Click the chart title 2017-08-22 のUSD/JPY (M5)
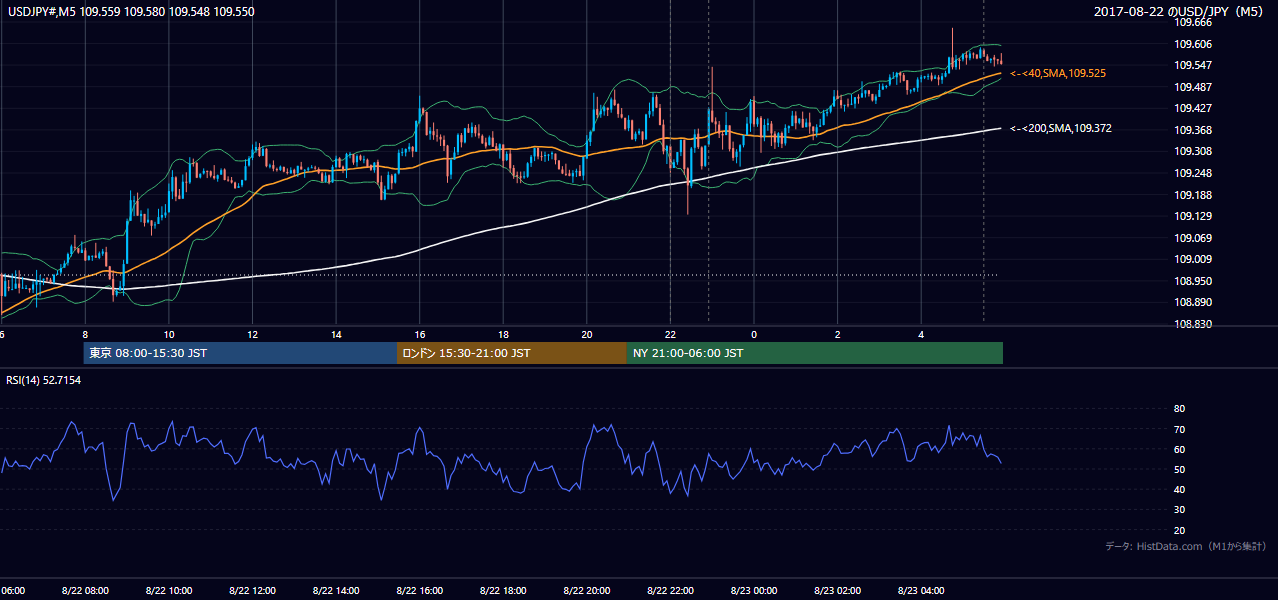This screenshot has height=600, width=1278. [1181, 12]
